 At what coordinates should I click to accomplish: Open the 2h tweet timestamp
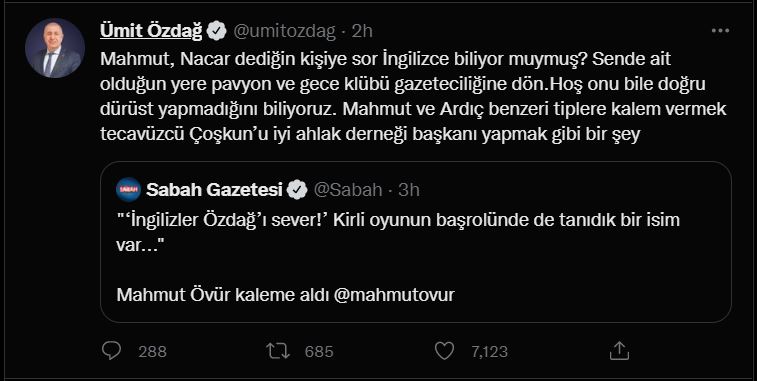click(x=362, y=31)
